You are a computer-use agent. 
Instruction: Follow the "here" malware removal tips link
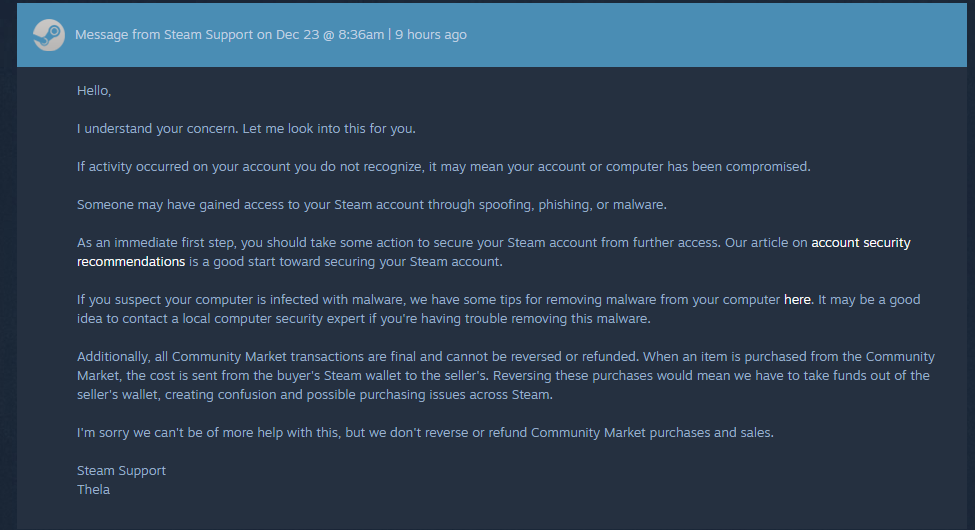coord(797,299)
